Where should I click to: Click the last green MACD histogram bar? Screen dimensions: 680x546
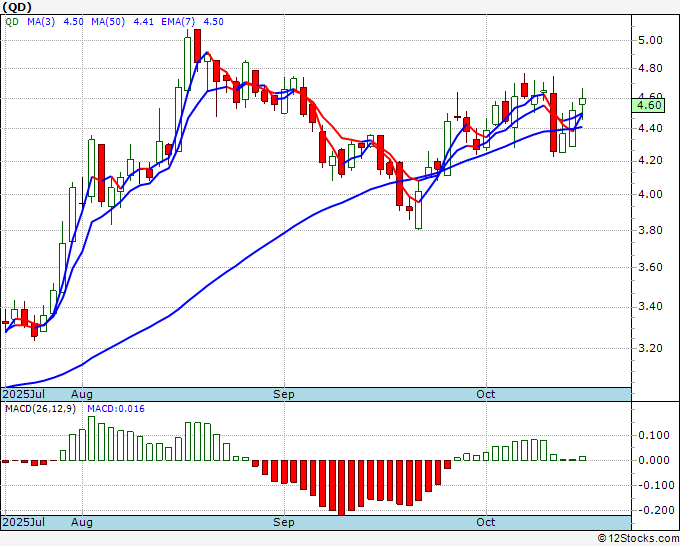pos(582,458)
